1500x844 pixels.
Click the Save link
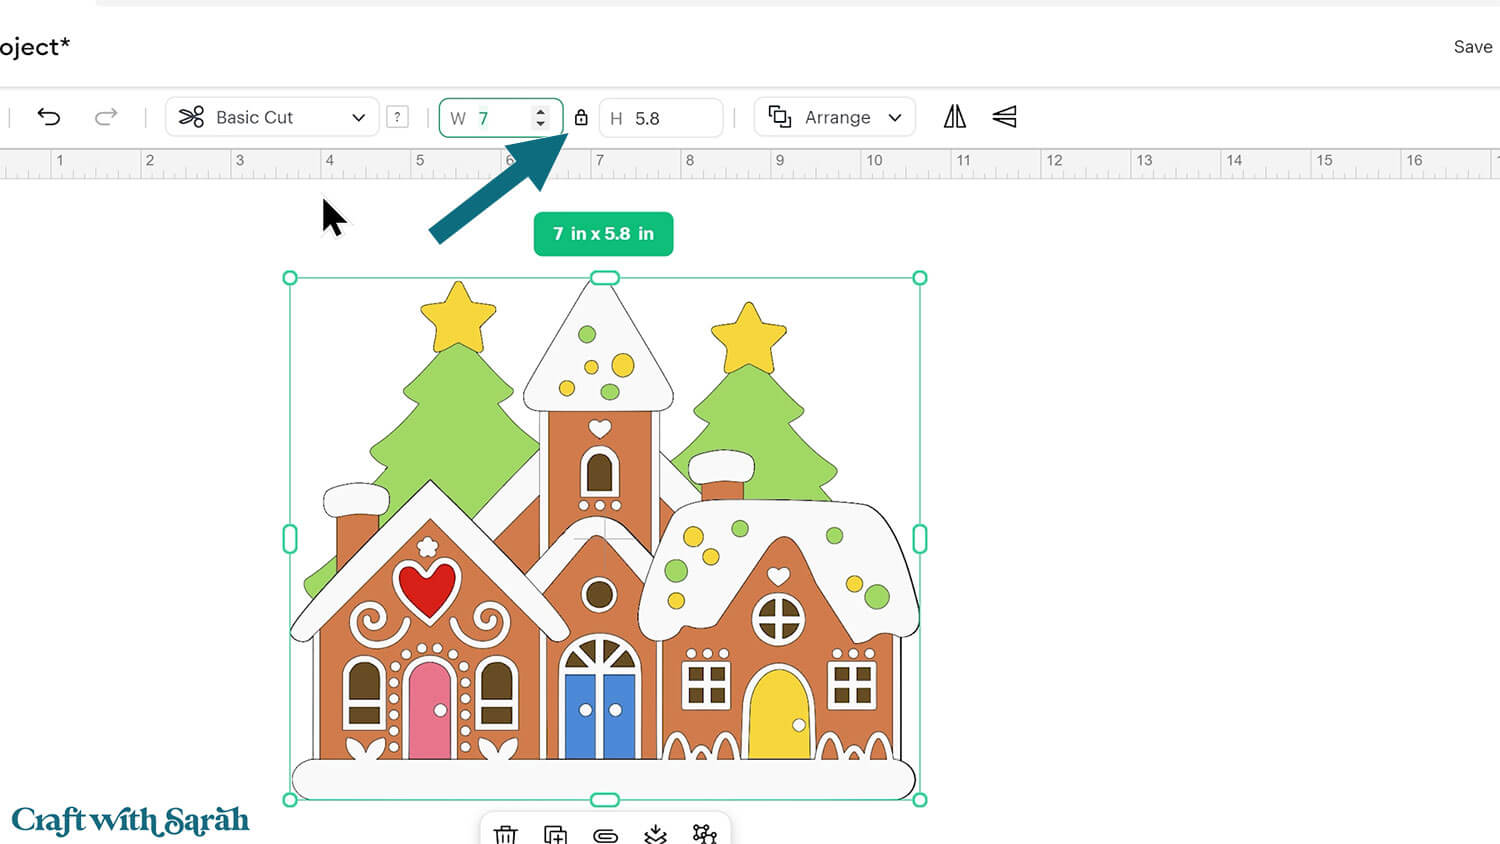pos(1472,47)
